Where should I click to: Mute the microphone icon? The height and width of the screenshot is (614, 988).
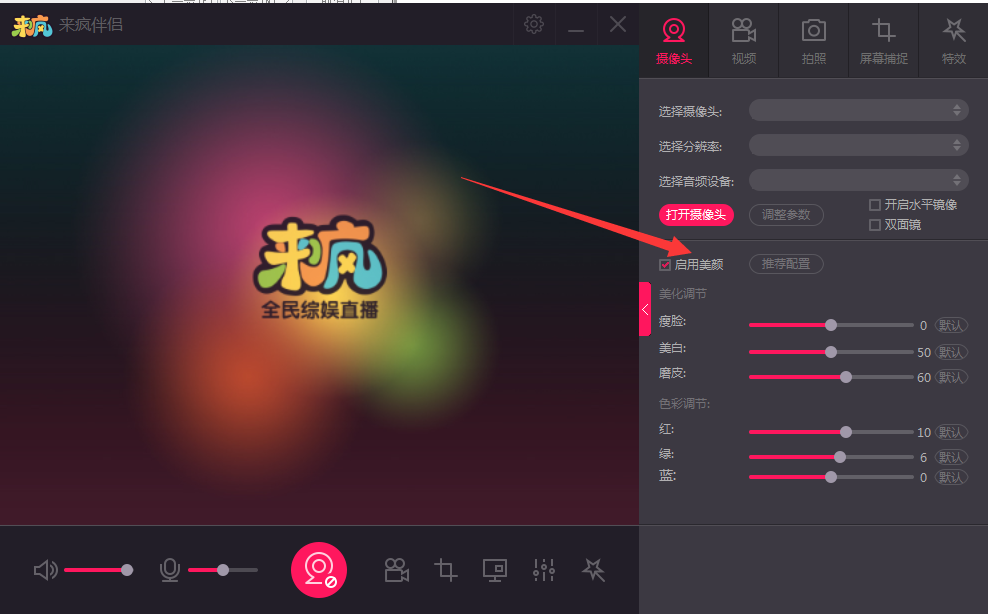[169, 571]
